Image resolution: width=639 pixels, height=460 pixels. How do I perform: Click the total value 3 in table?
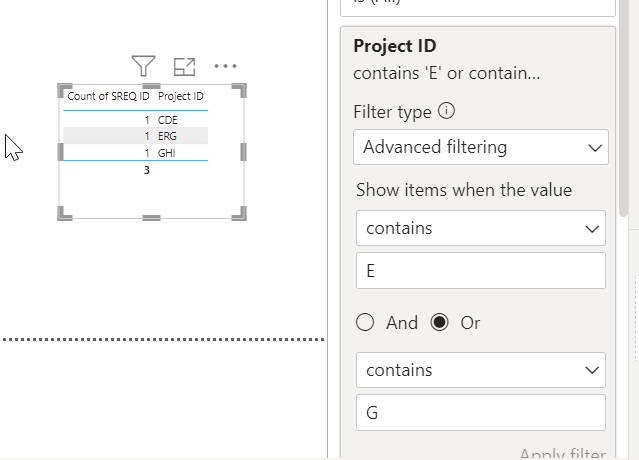coord(147,170)
